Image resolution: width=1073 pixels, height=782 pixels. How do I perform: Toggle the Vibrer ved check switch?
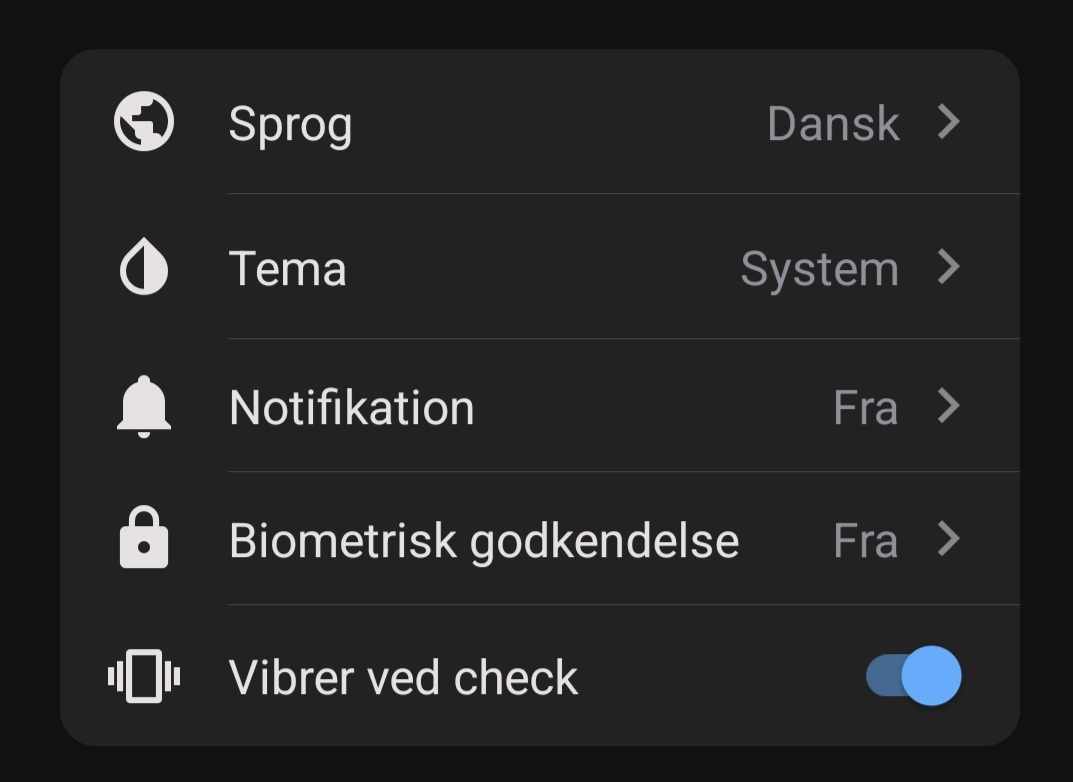click(x=913, y=677)
